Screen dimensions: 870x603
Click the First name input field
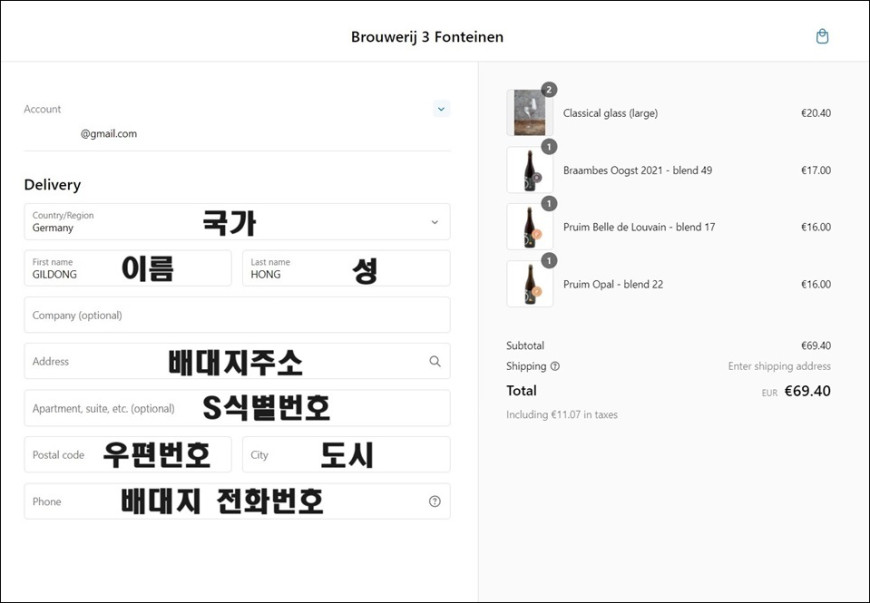point(128,268)
